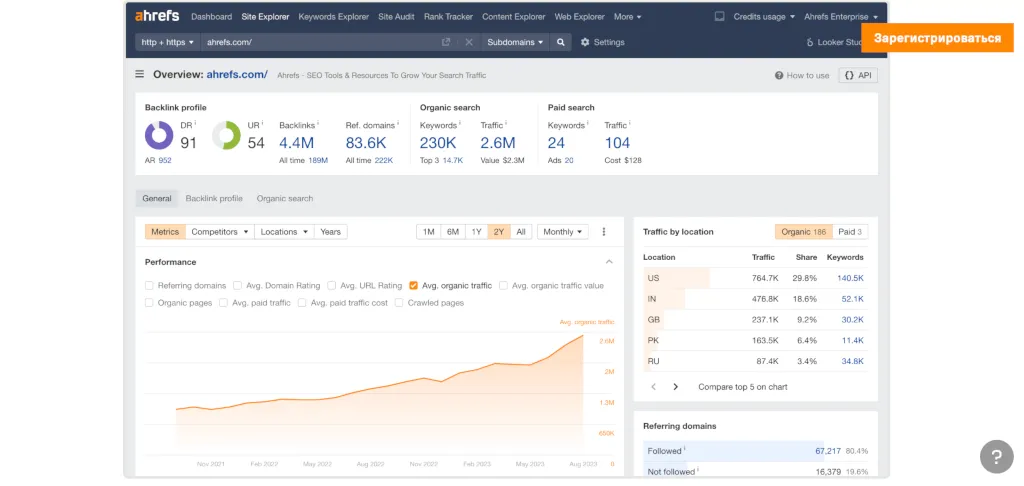Viewport: 1024px width, 486px height.
Task: Open Web Explorer
Action: 580,16
